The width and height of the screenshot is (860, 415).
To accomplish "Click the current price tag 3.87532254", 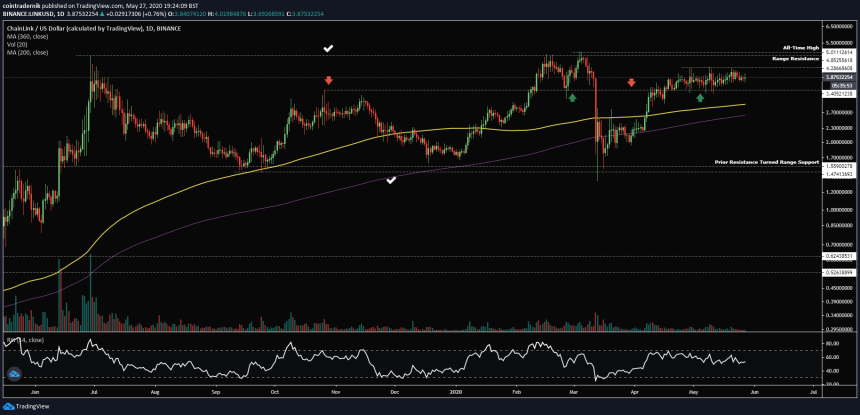I will pyautogui.click(x=838, y=76).
